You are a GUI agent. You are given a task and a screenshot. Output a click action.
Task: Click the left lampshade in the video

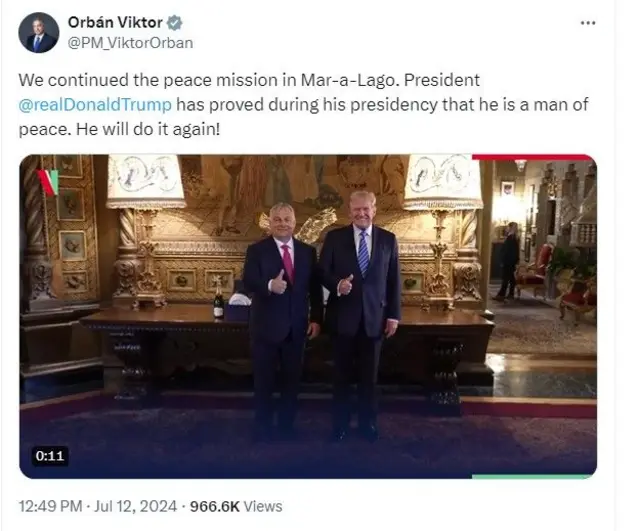(x=146, y=181)
